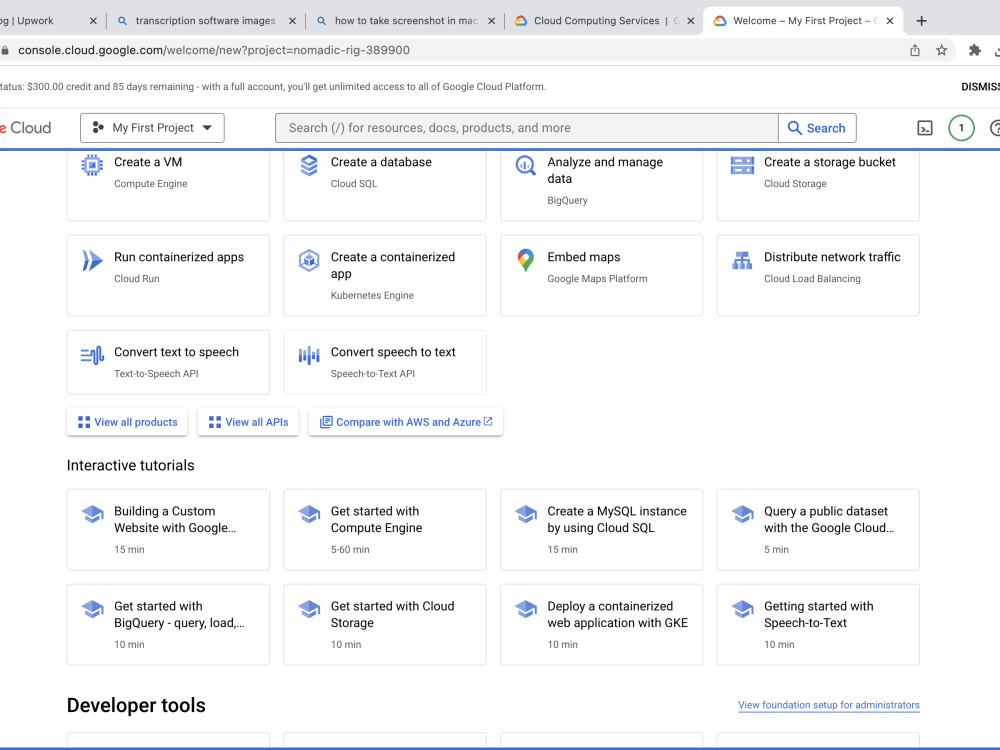Open Compare with AWS and Azure
Screen dimensions: 1000x750
406,422
